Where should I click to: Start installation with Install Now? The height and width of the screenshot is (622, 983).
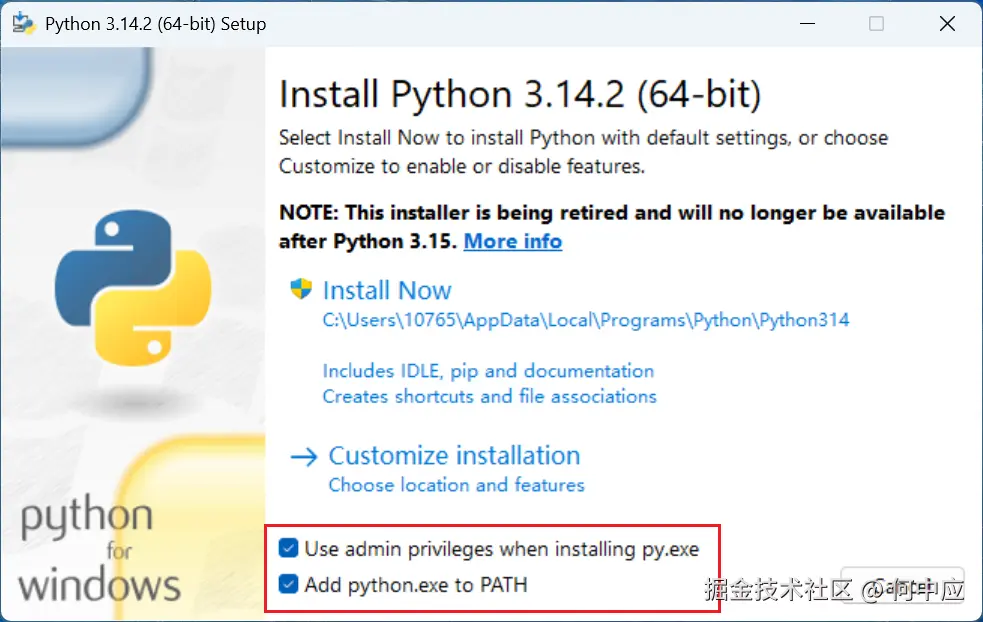pos(387,291)
